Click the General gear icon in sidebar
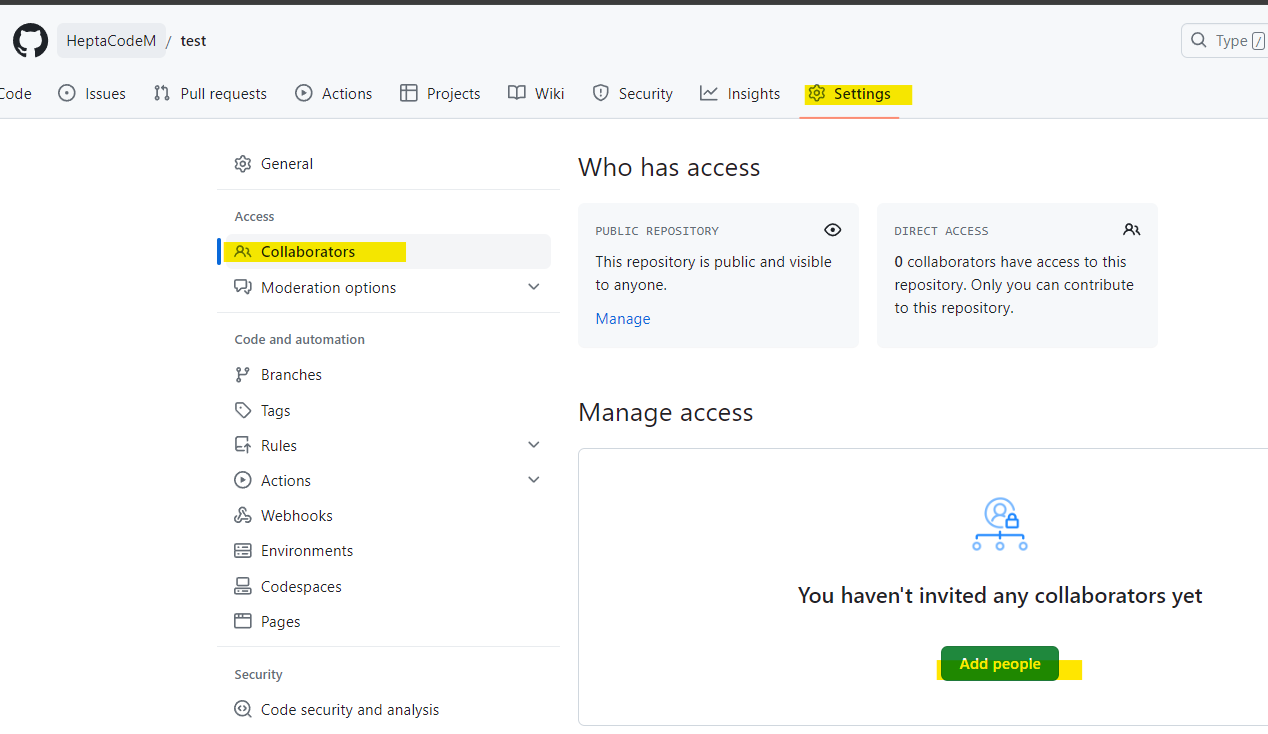This screenshot has height=734, width=1268. [x=243, y=164]
